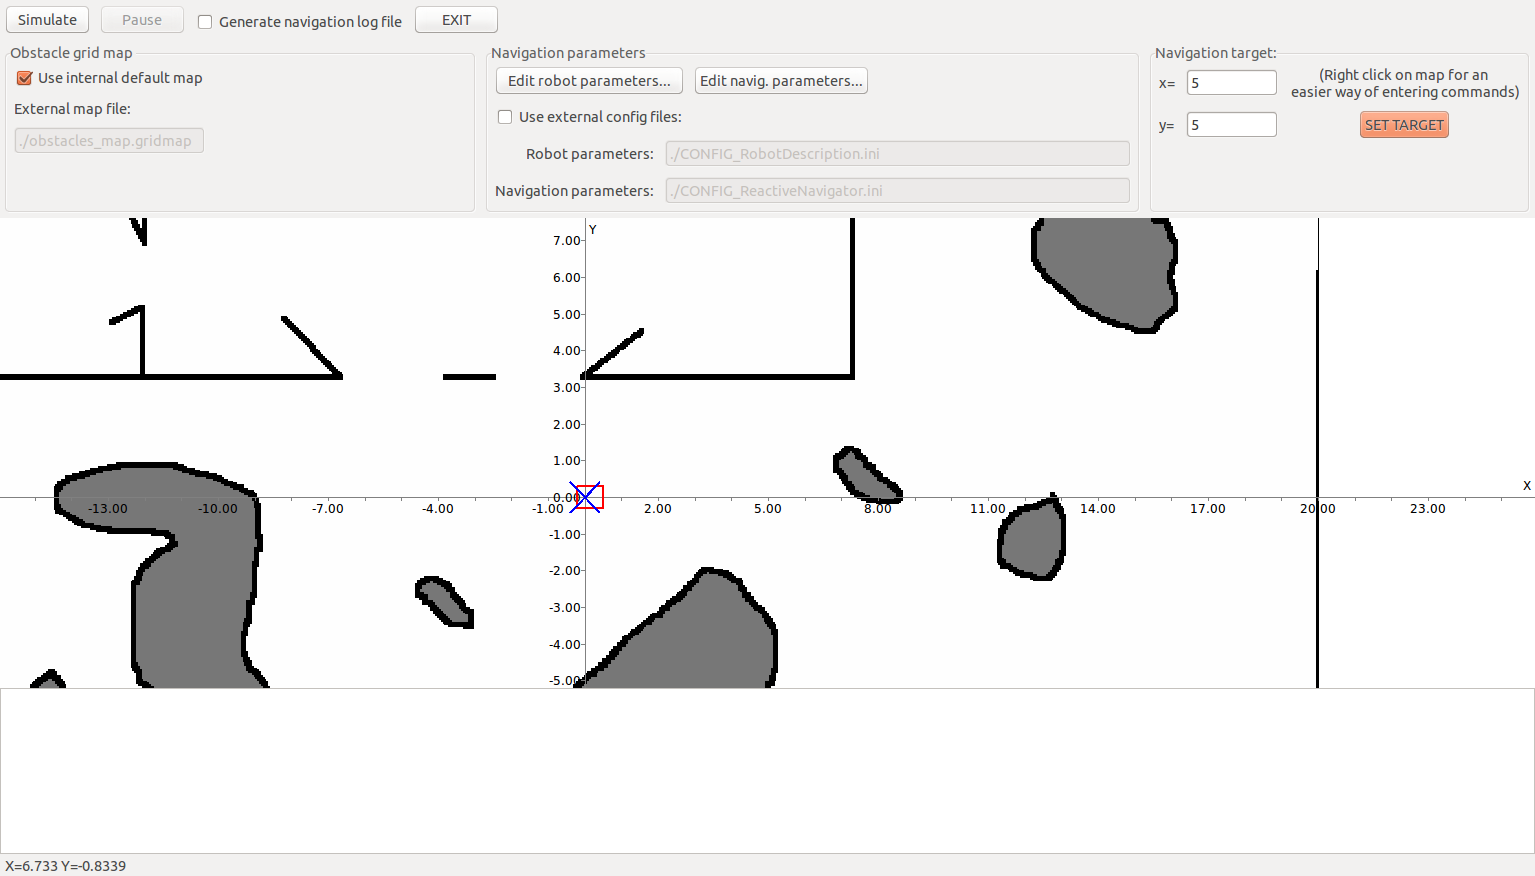Enable Generate navigation log file
Image resolution: width=1535 pixels, height=876 pixels.
click(x=205, y=22)
